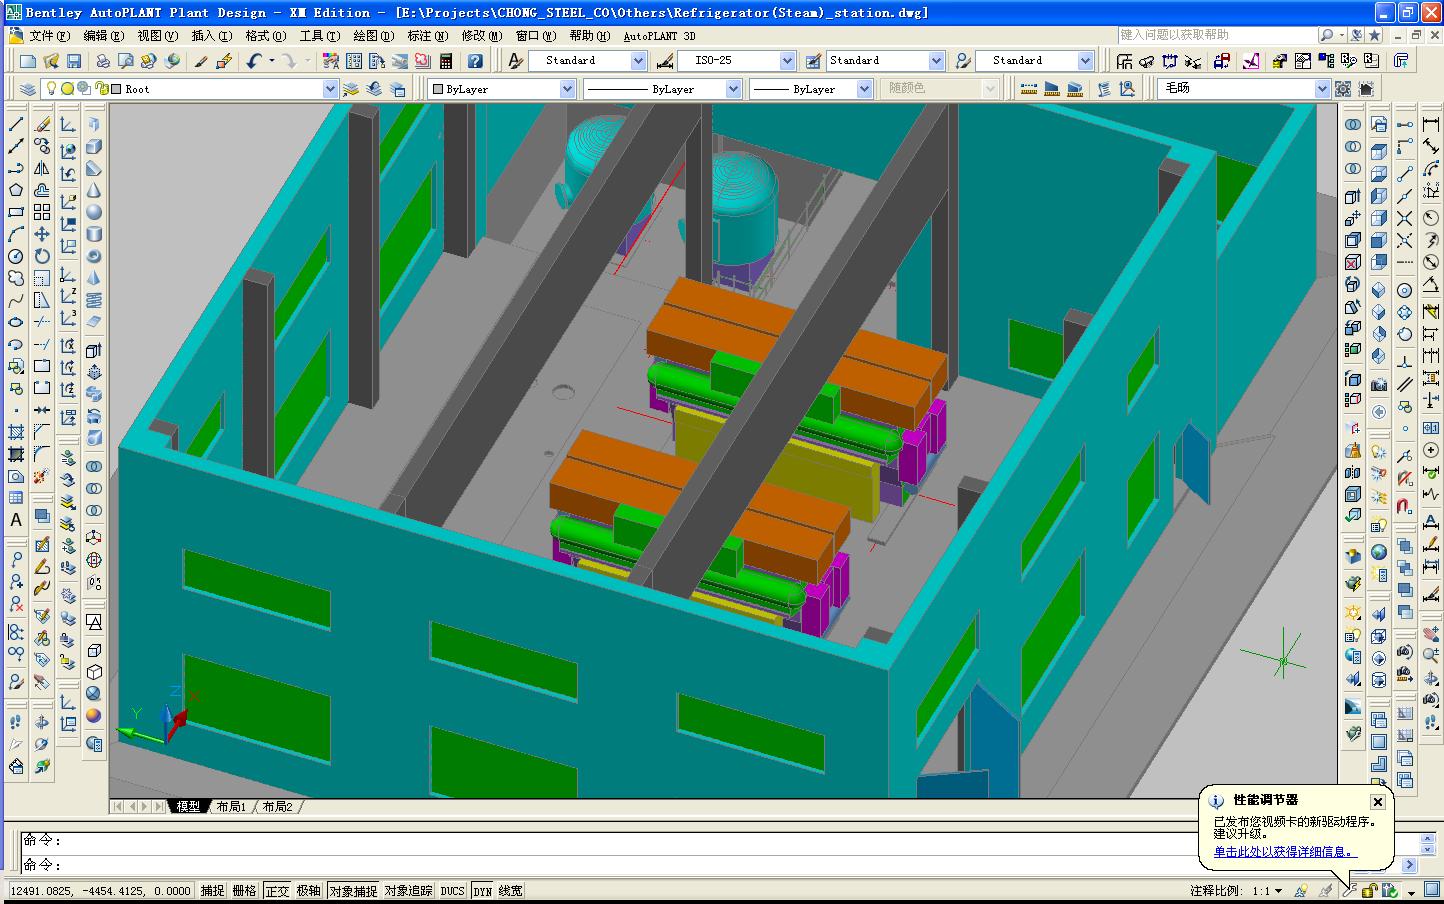Toggle Grid display (栅格) in status bar
Image resolution: width=1444 pixels, height=904 pixels.
(245, 891)
